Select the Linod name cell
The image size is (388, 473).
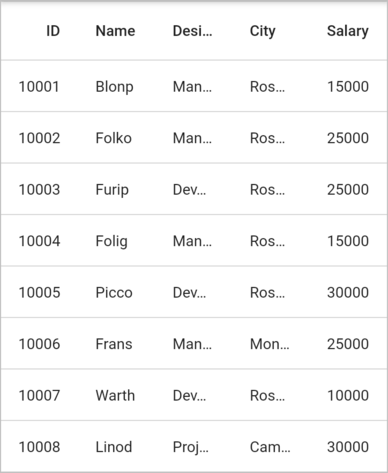click(x=114, y=447)
